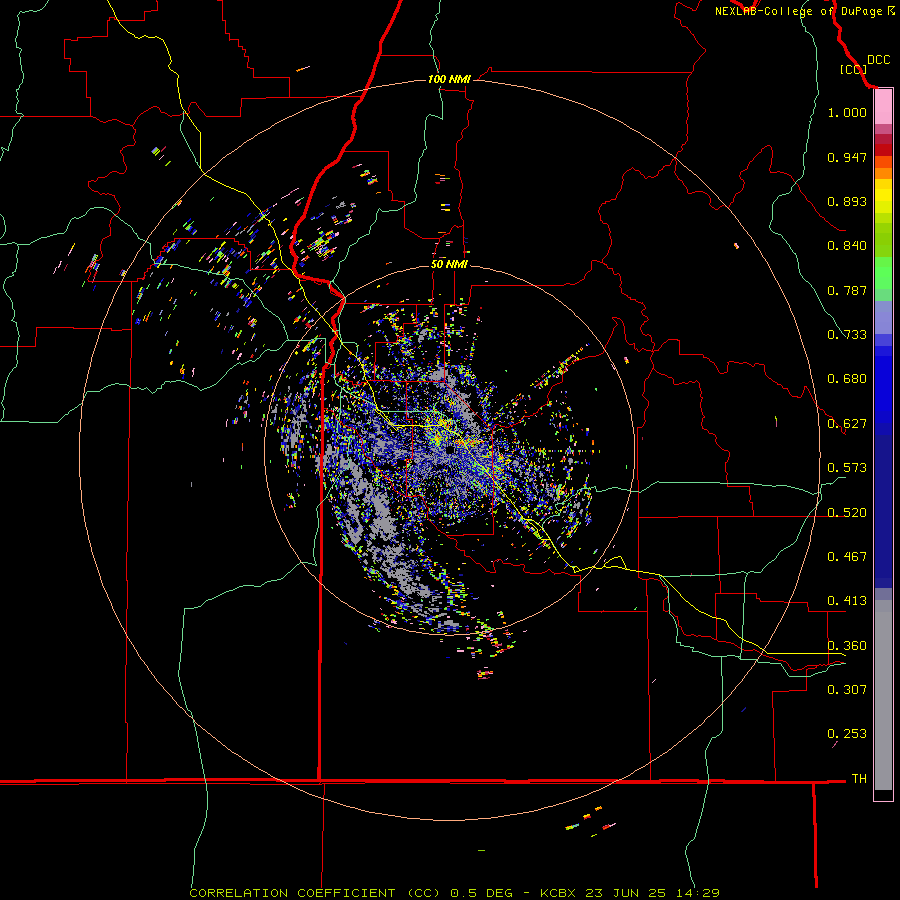Select the gray segment near 0.307

click(x=883, y=695)
